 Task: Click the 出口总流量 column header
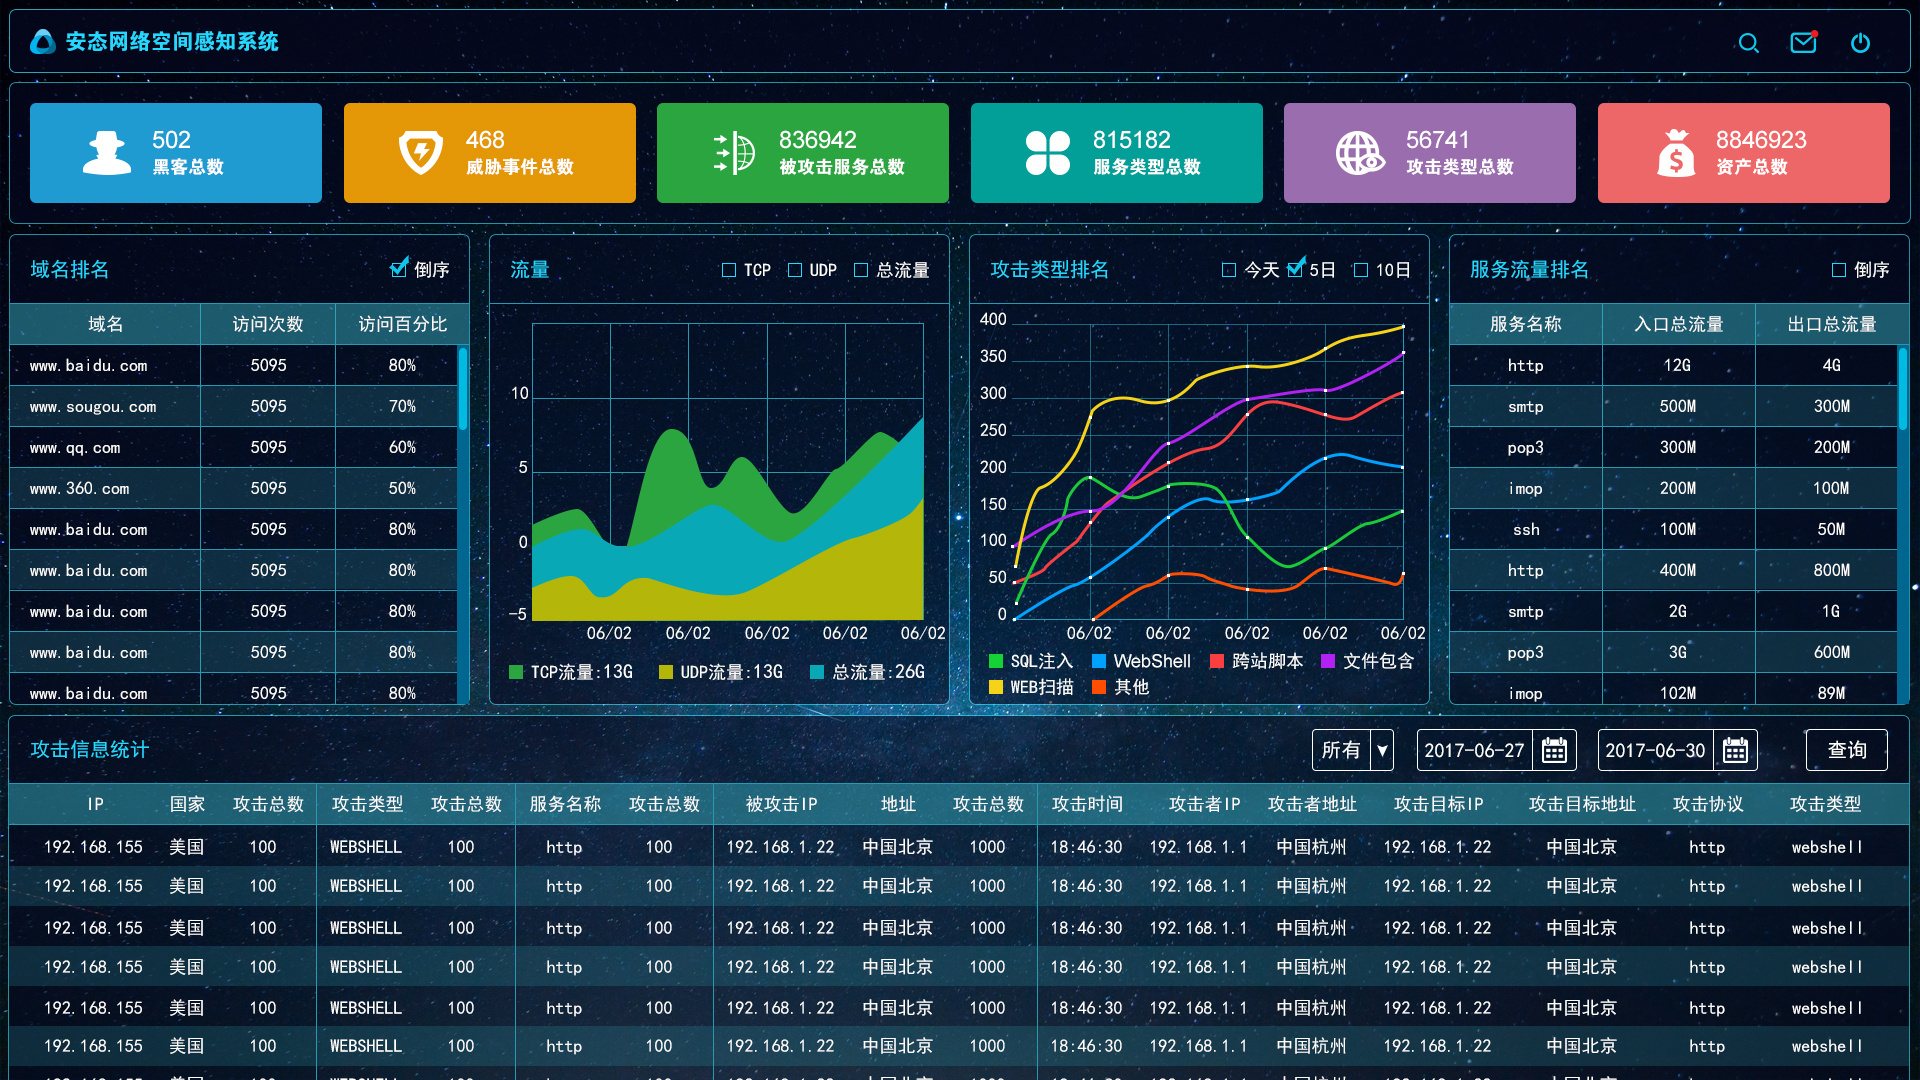coord(1832,324)
